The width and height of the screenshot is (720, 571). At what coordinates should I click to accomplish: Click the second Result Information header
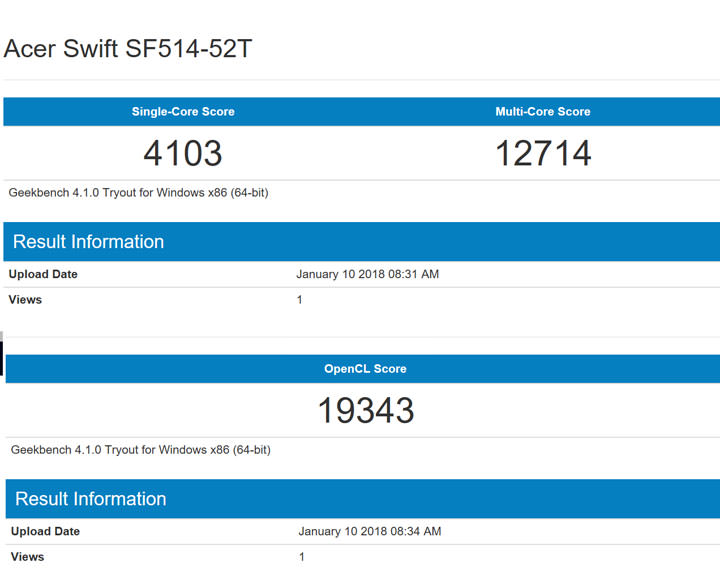tap(90, 499)
